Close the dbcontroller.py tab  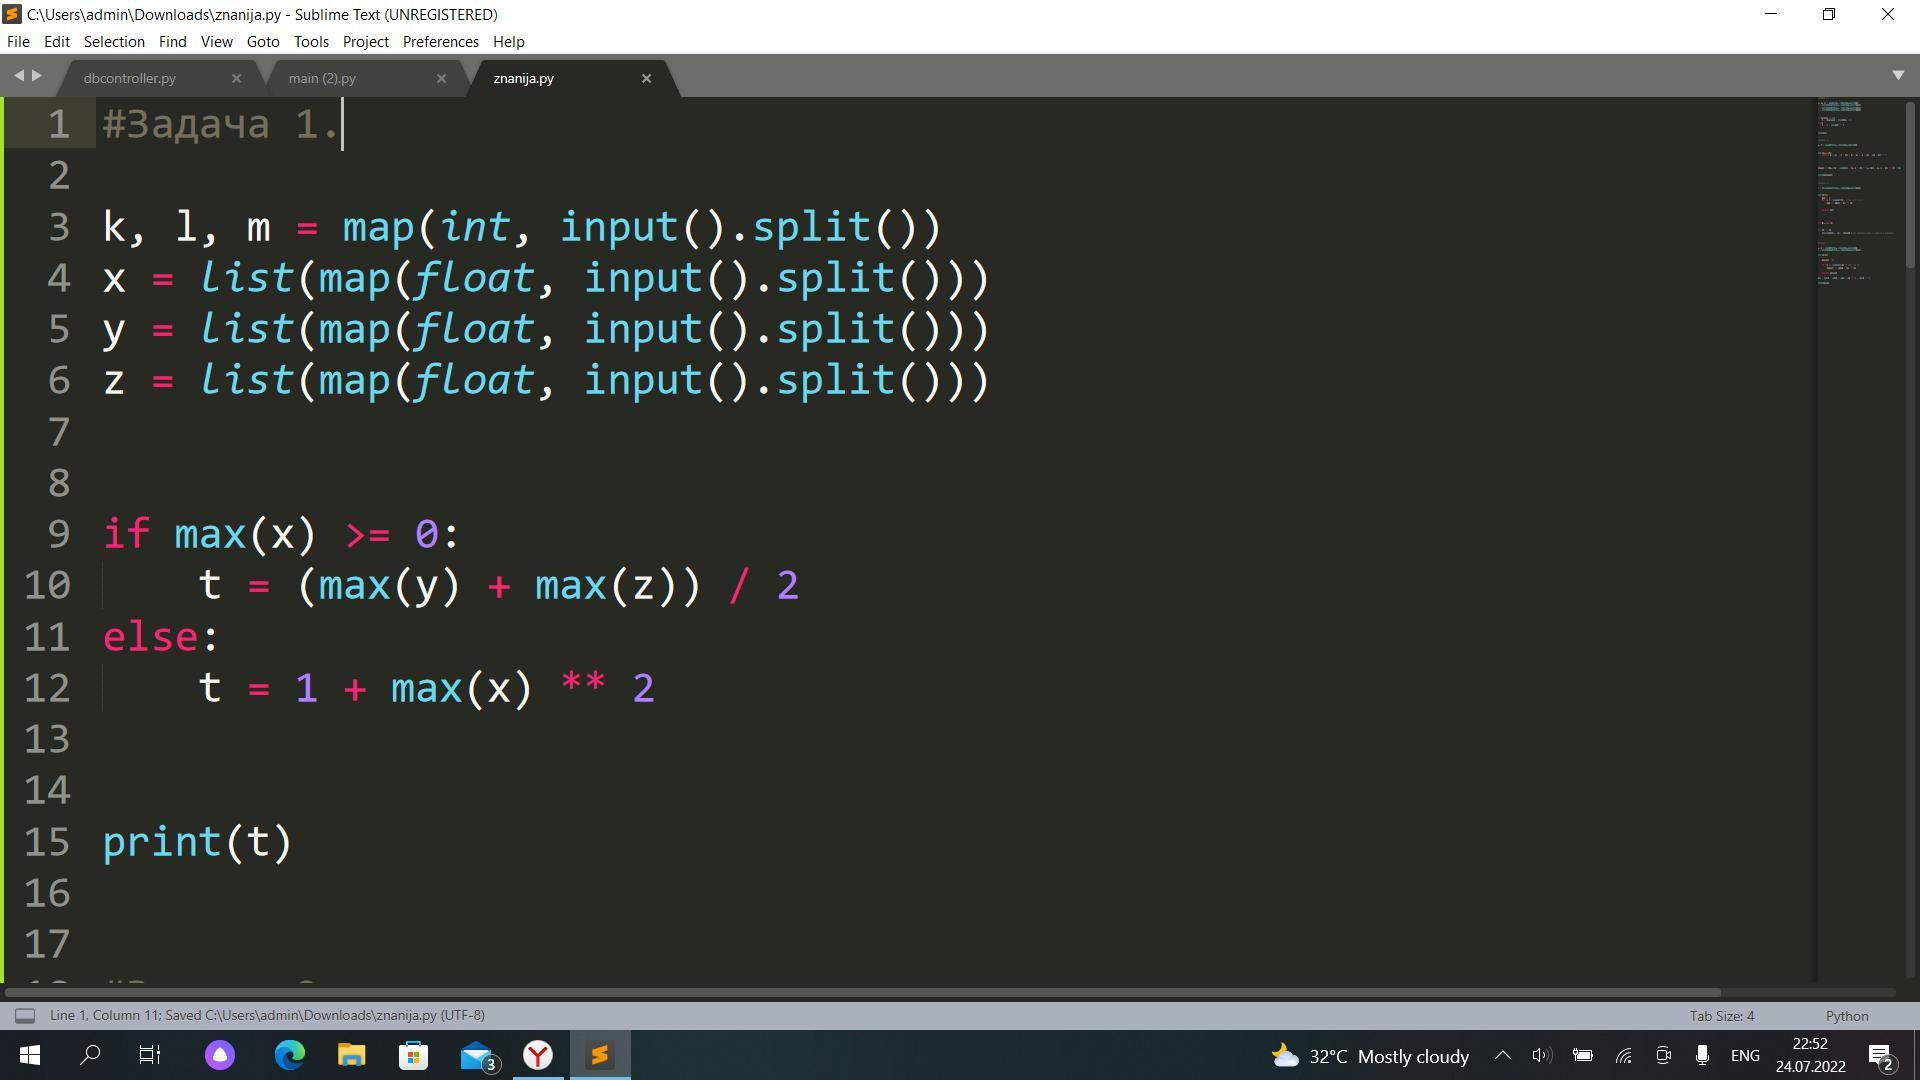click(236, 78)
